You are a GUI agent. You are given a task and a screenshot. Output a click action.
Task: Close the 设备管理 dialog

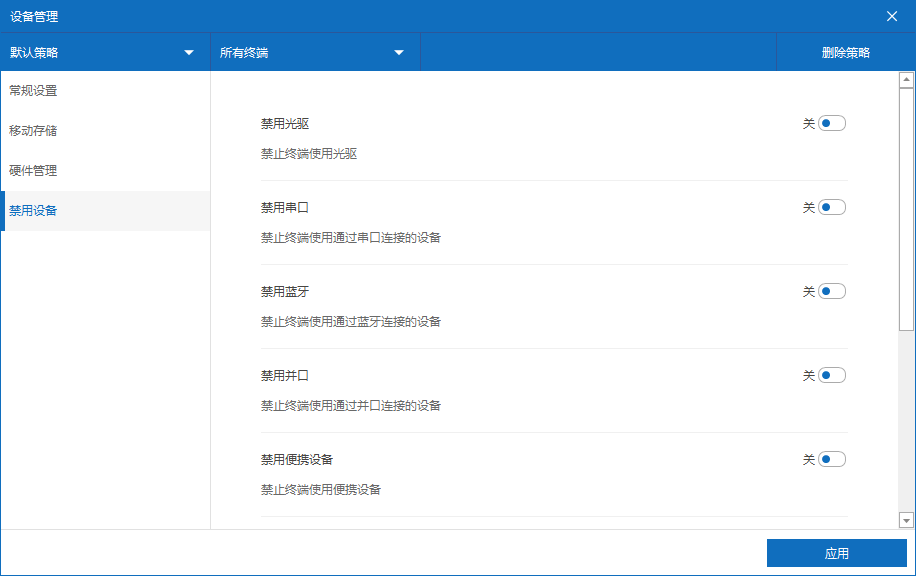(x=891, y=16)
